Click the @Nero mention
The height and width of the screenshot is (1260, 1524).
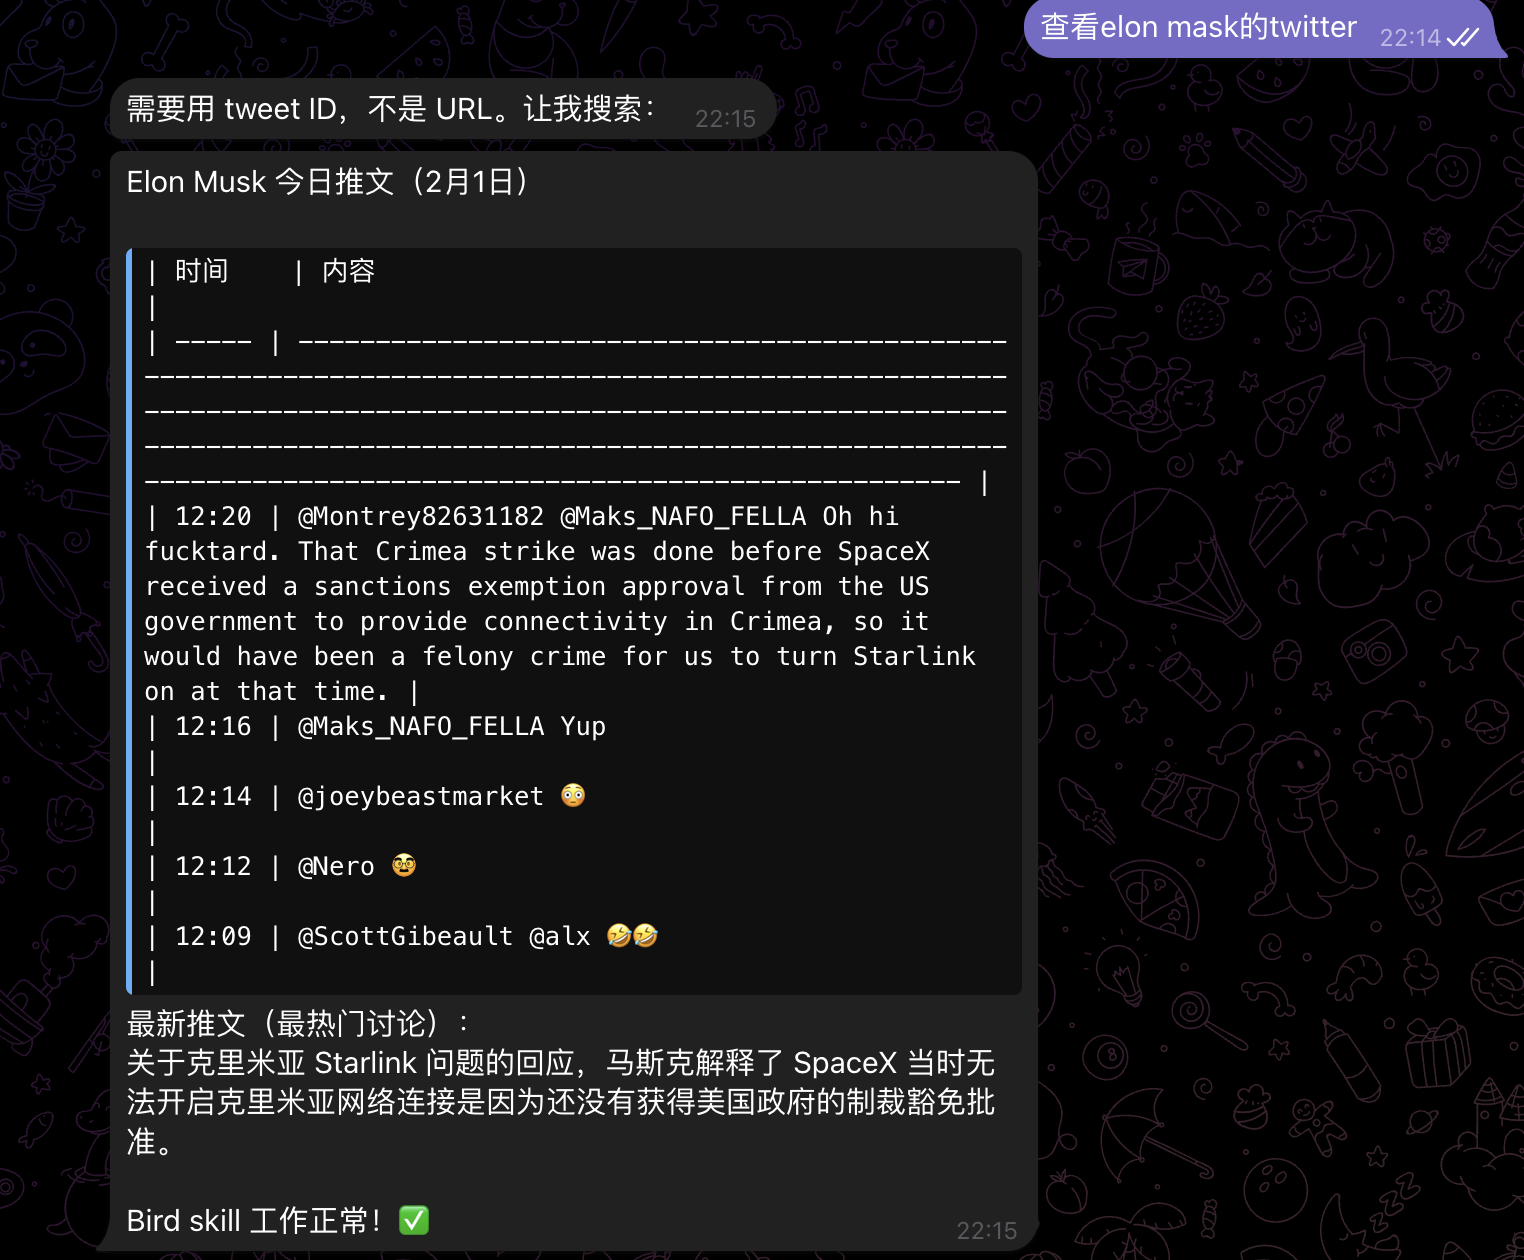pyautogui.click(x=336, y=866)
